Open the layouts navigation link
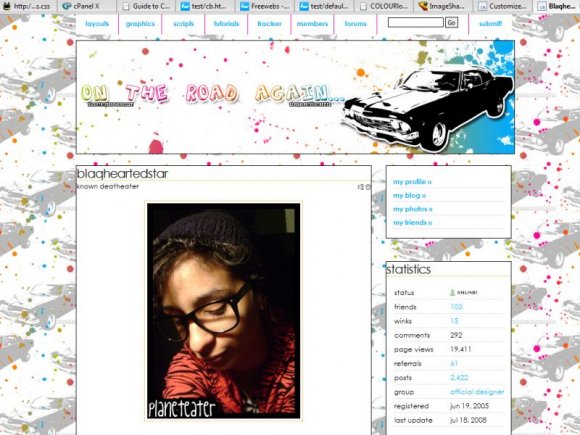Viewport: 580px width, 435px height. pos(97,24)
